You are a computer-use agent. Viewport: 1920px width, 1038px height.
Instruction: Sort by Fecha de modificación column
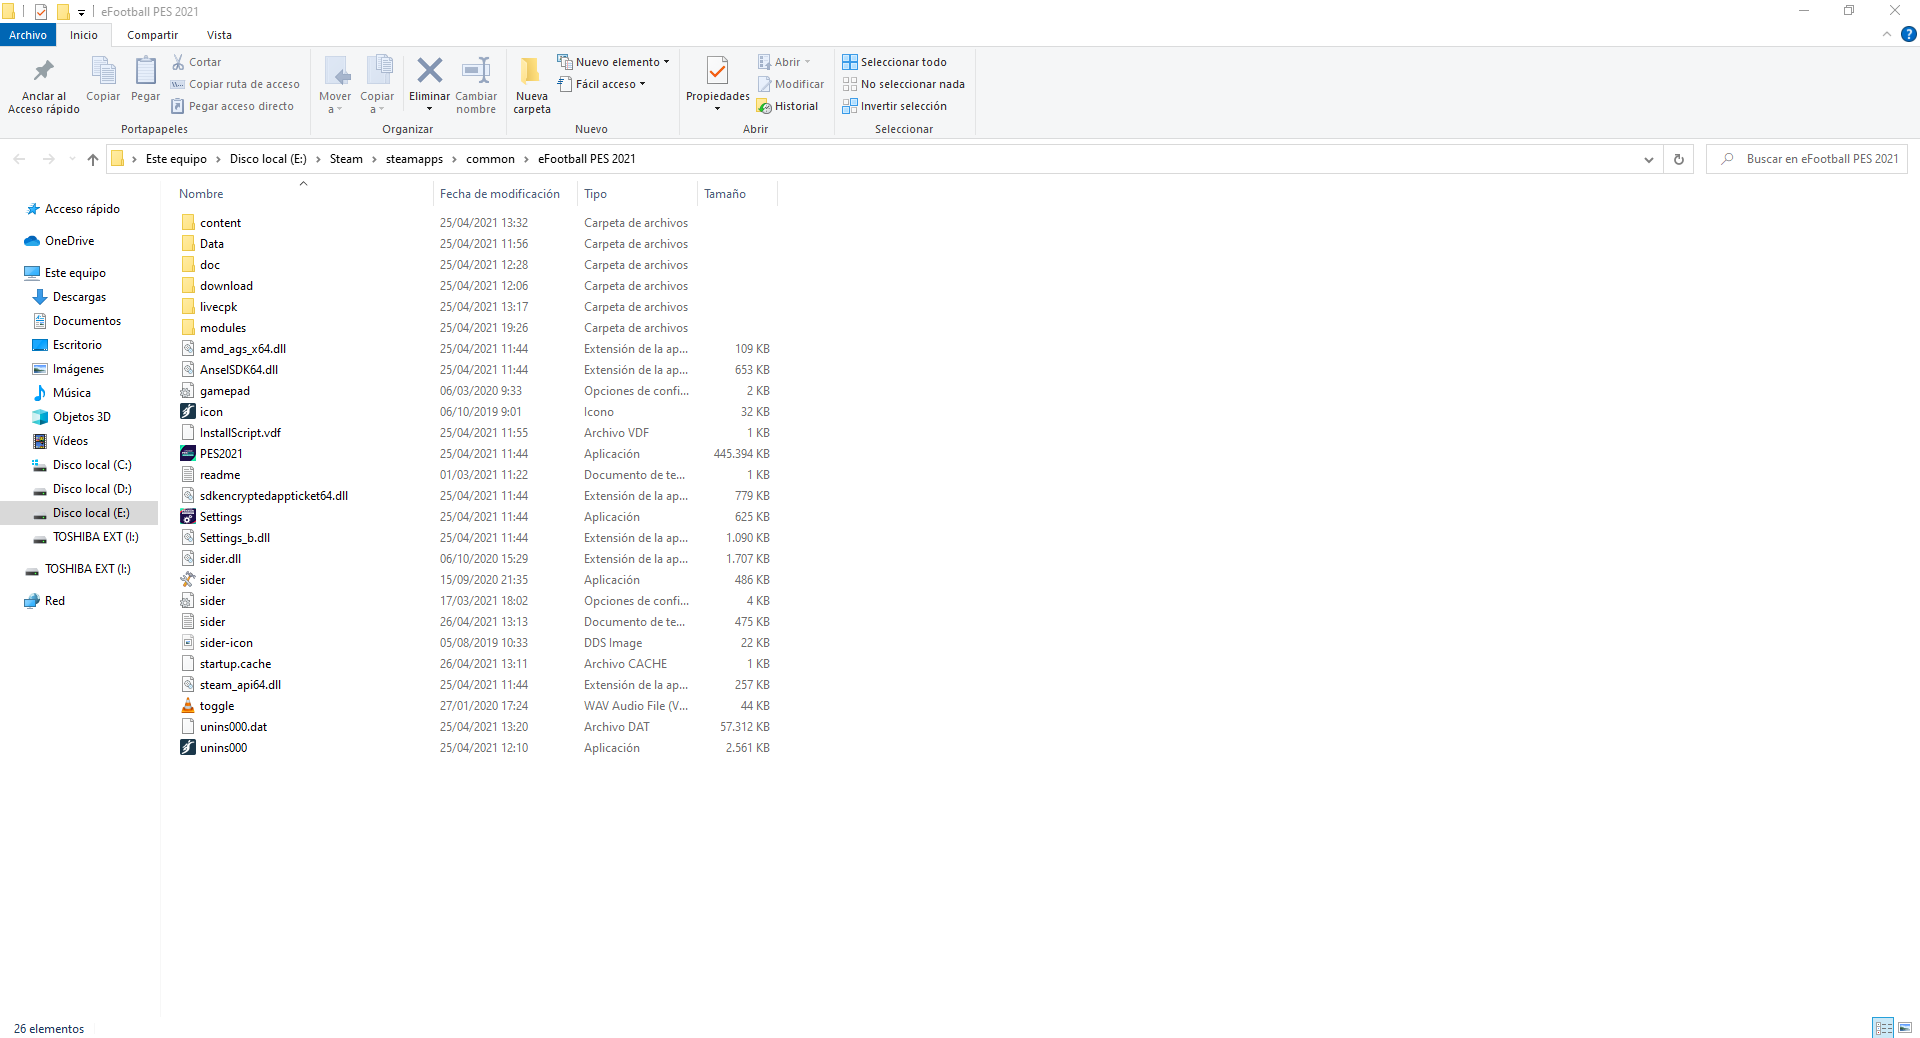(x=500, y=194)
